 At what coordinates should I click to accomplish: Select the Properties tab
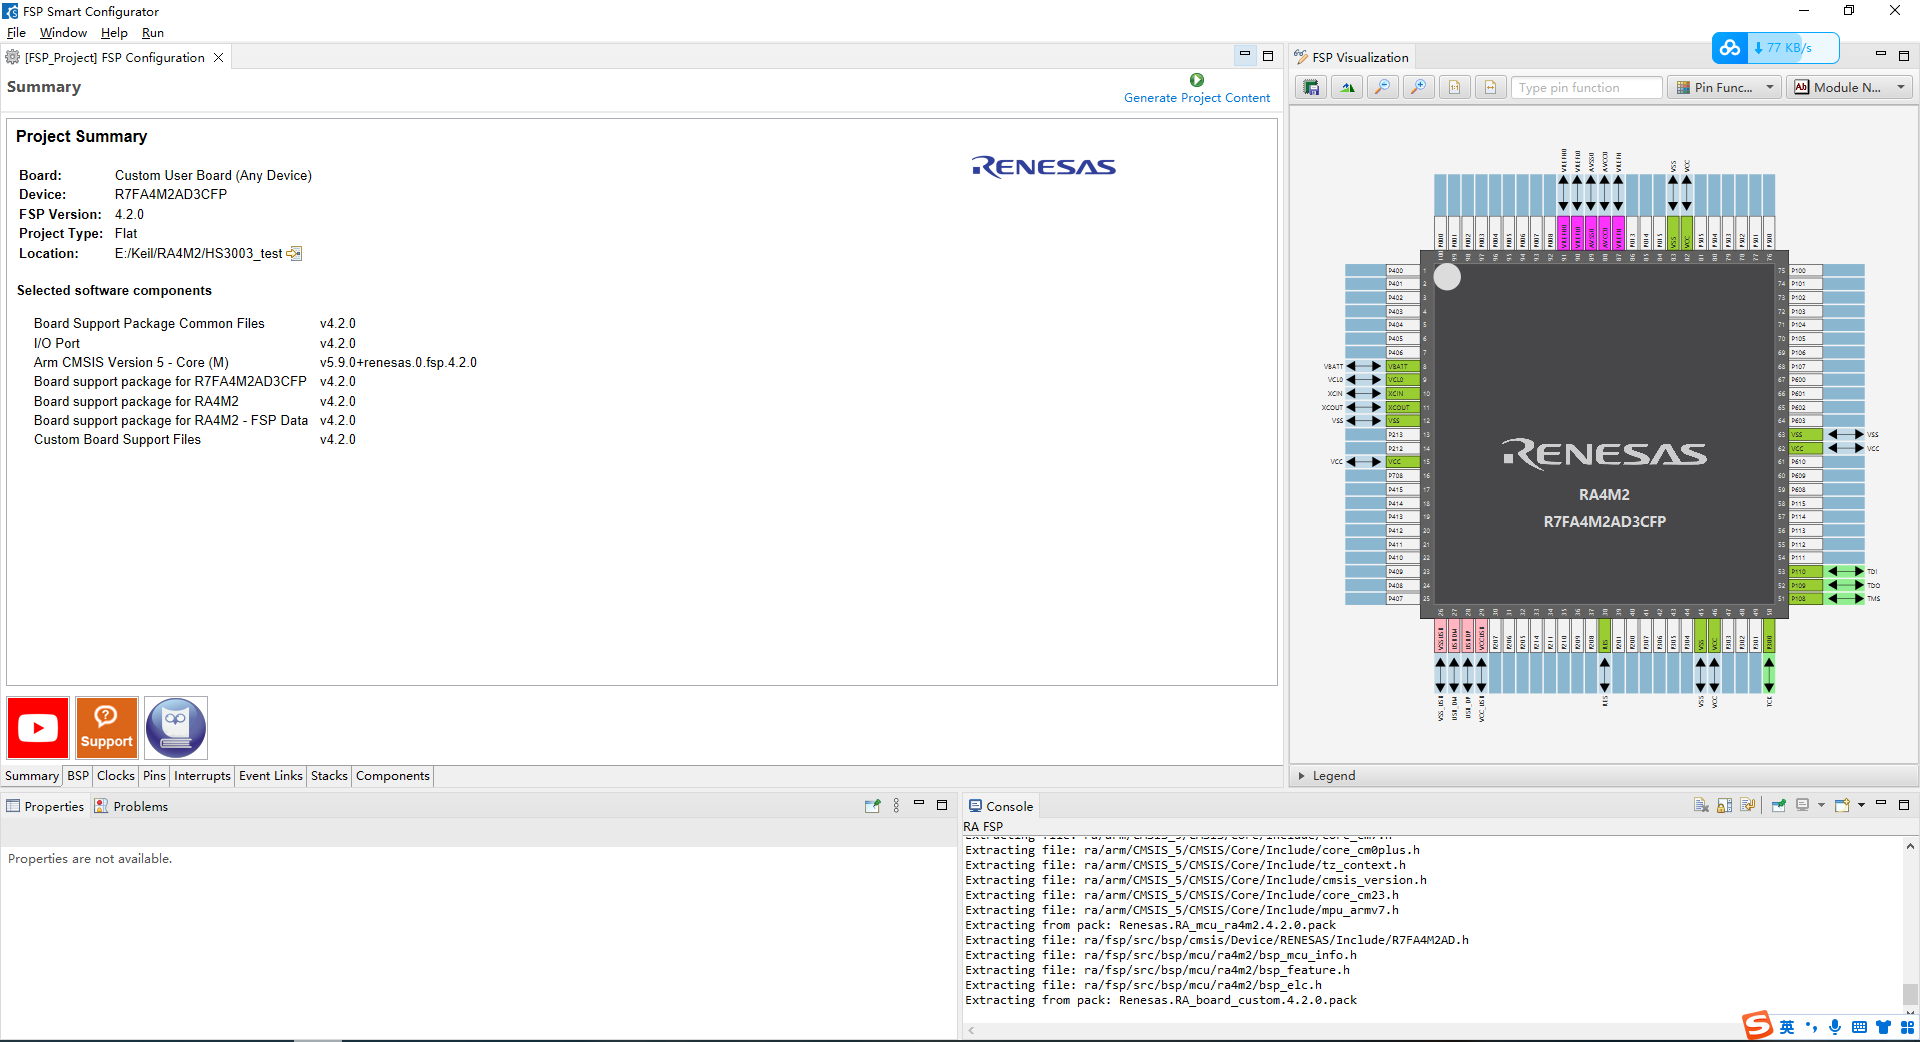pyautogui.click(x=45, y=807)
